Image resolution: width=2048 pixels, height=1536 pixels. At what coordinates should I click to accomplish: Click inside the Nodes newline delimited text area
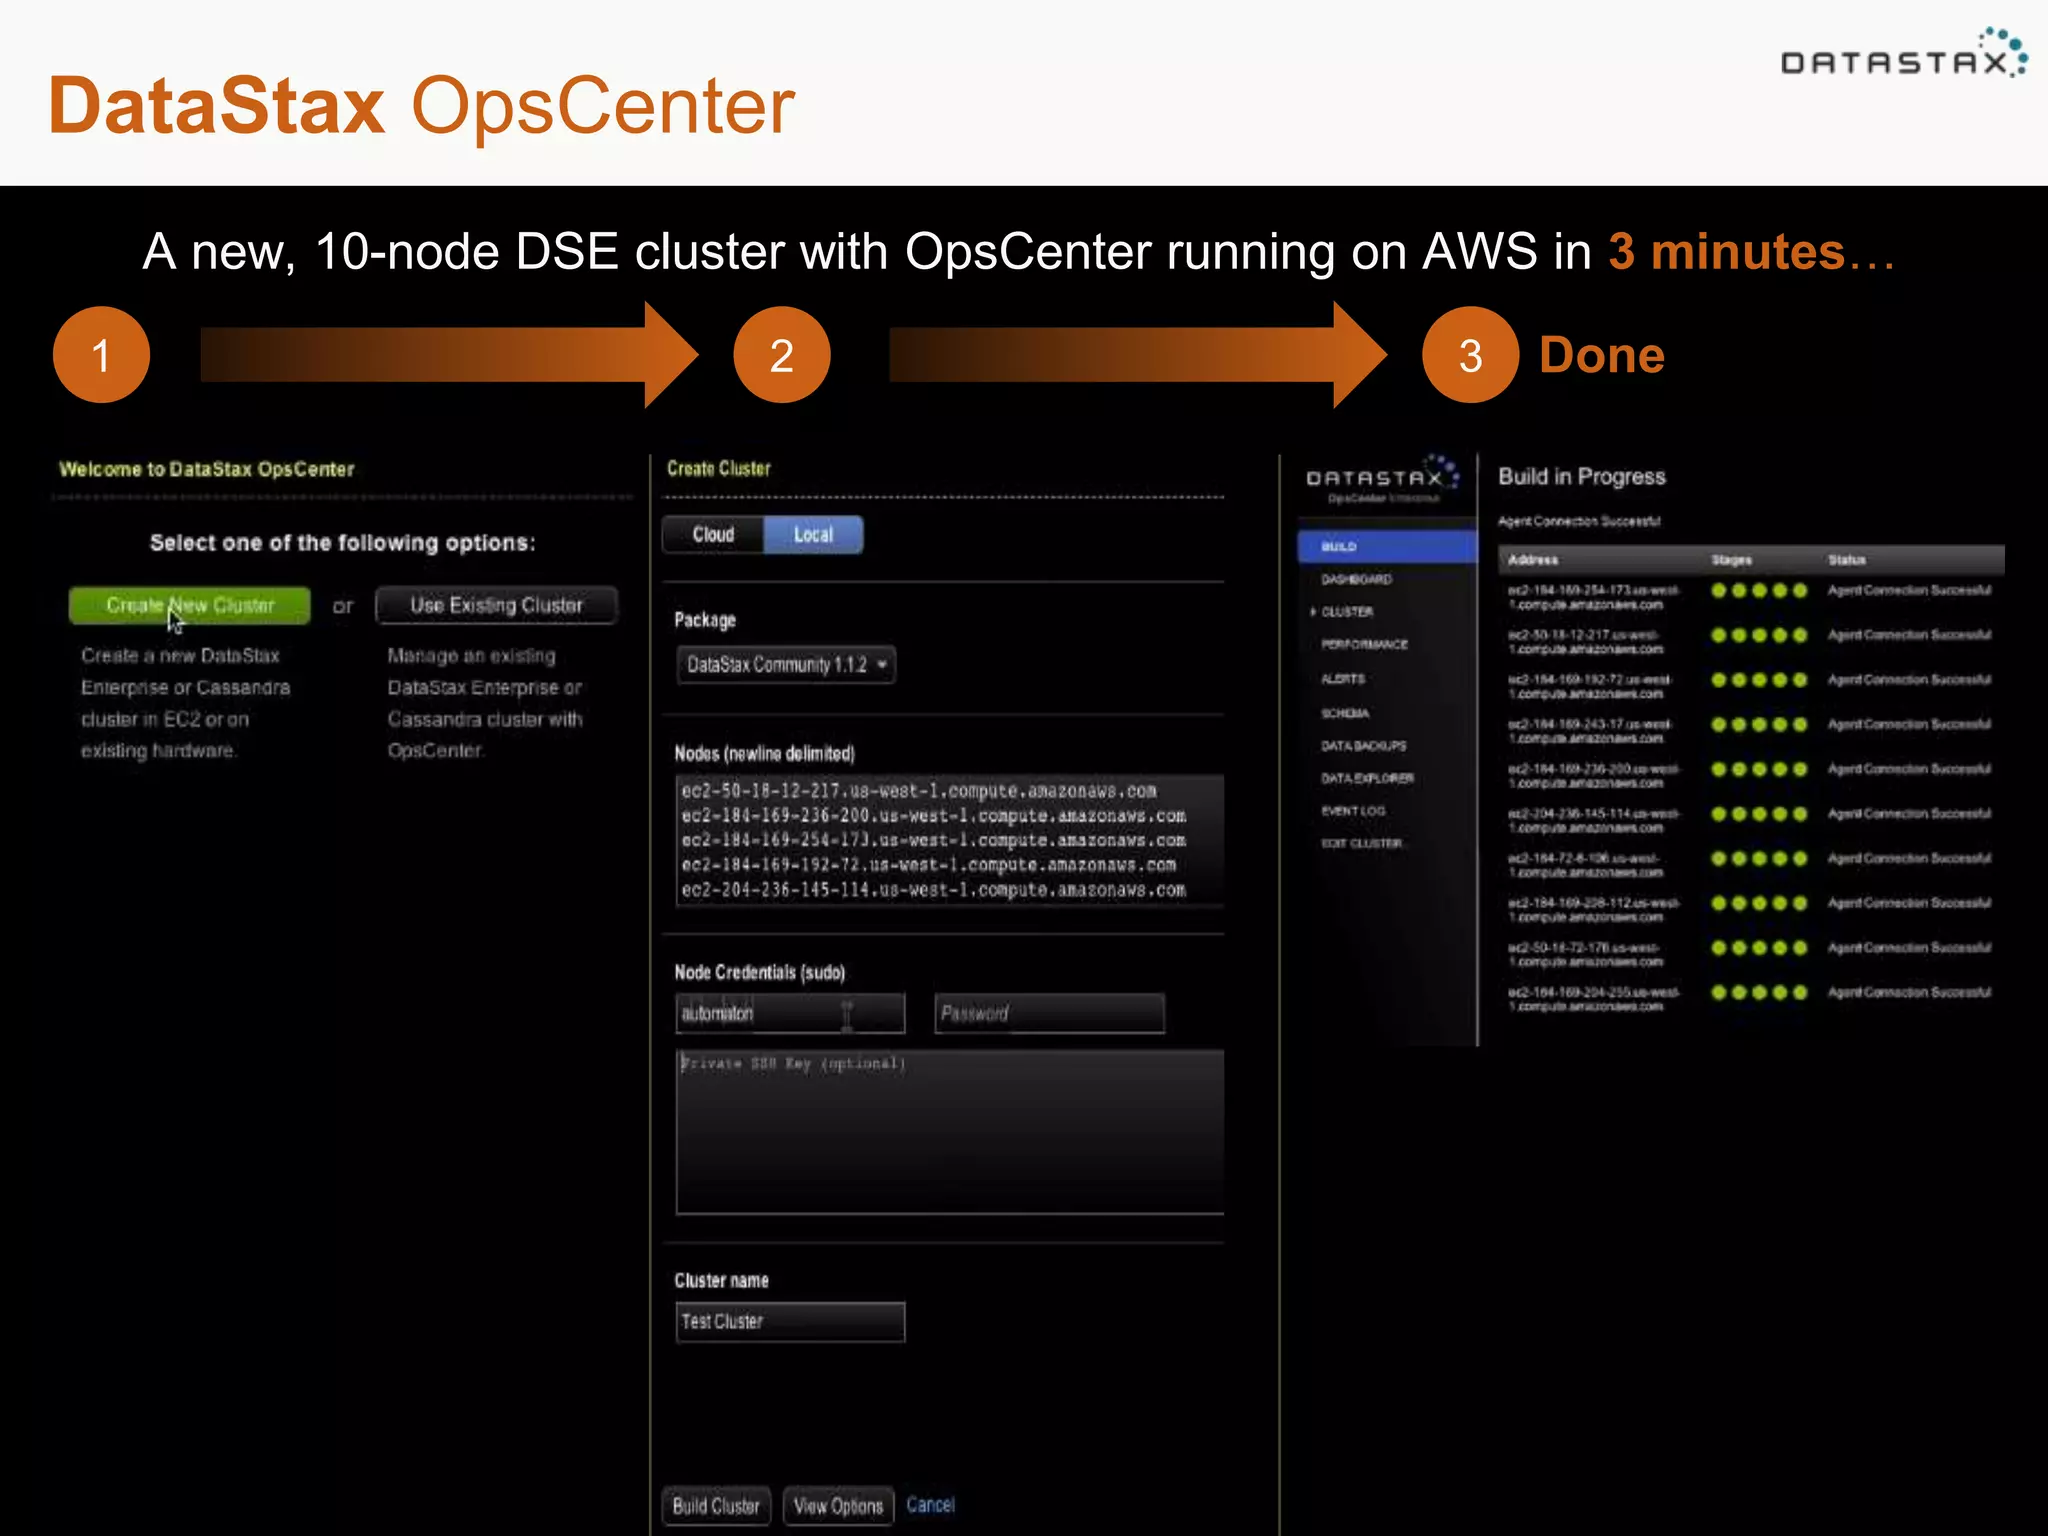(950, 841)
